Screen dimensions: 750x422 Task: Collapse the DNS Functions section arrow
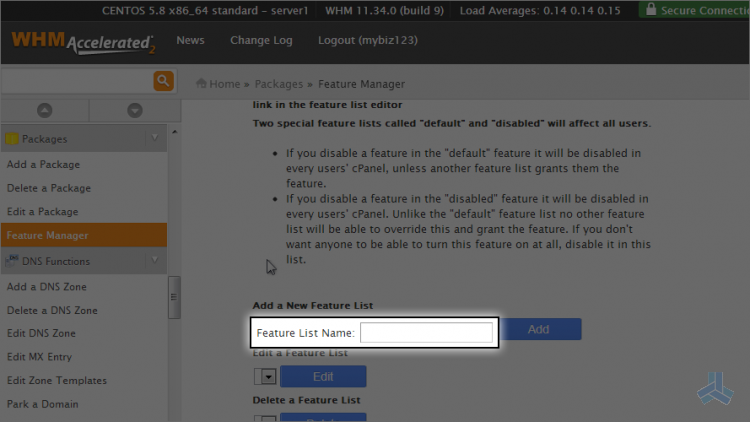154,260
